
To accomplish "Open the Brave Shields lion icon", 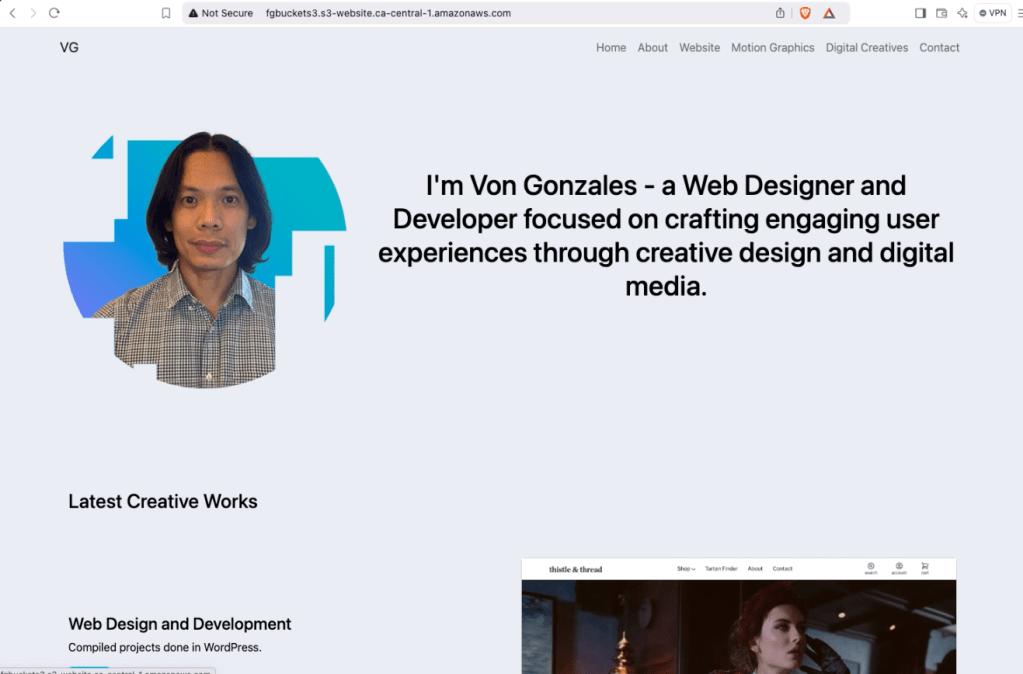I will (x=805, y=13).
